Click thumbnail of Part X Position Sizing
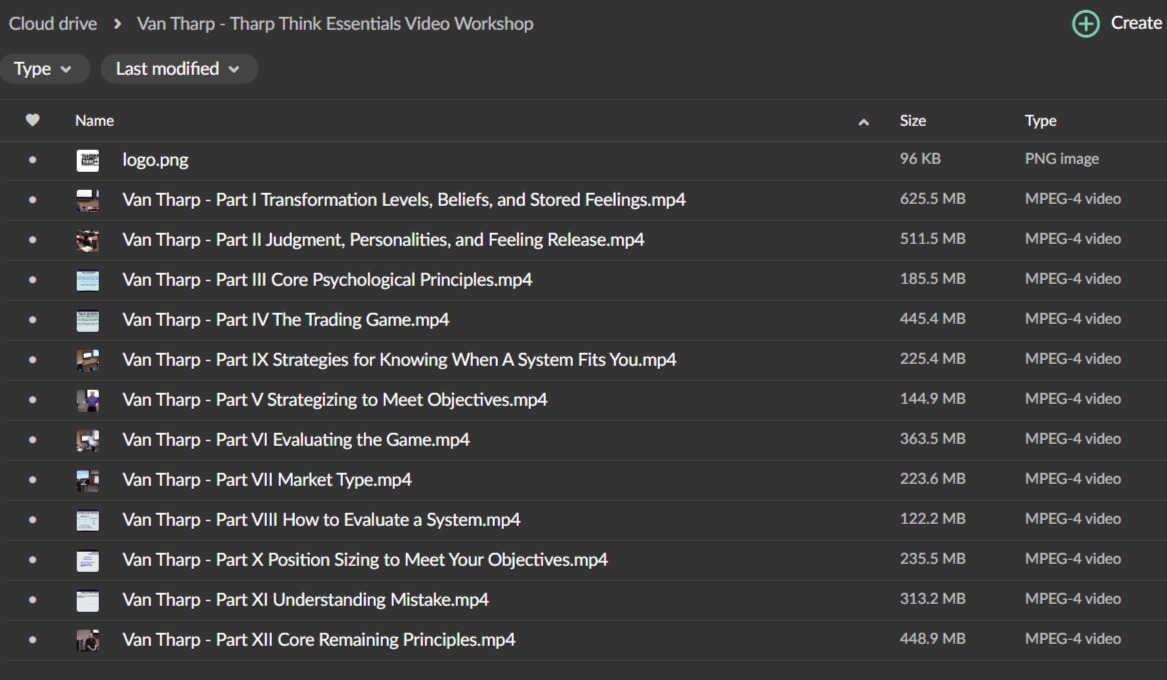The width and height of the screenshot is (1167, 680). pyautogui.click(x=88, y=561)
